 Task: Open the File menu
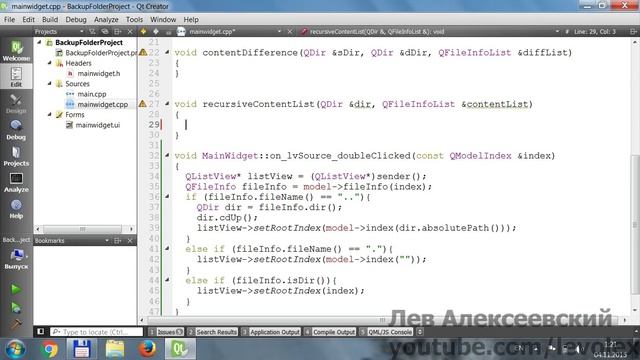pyautogui.click(x=9, y=19)
